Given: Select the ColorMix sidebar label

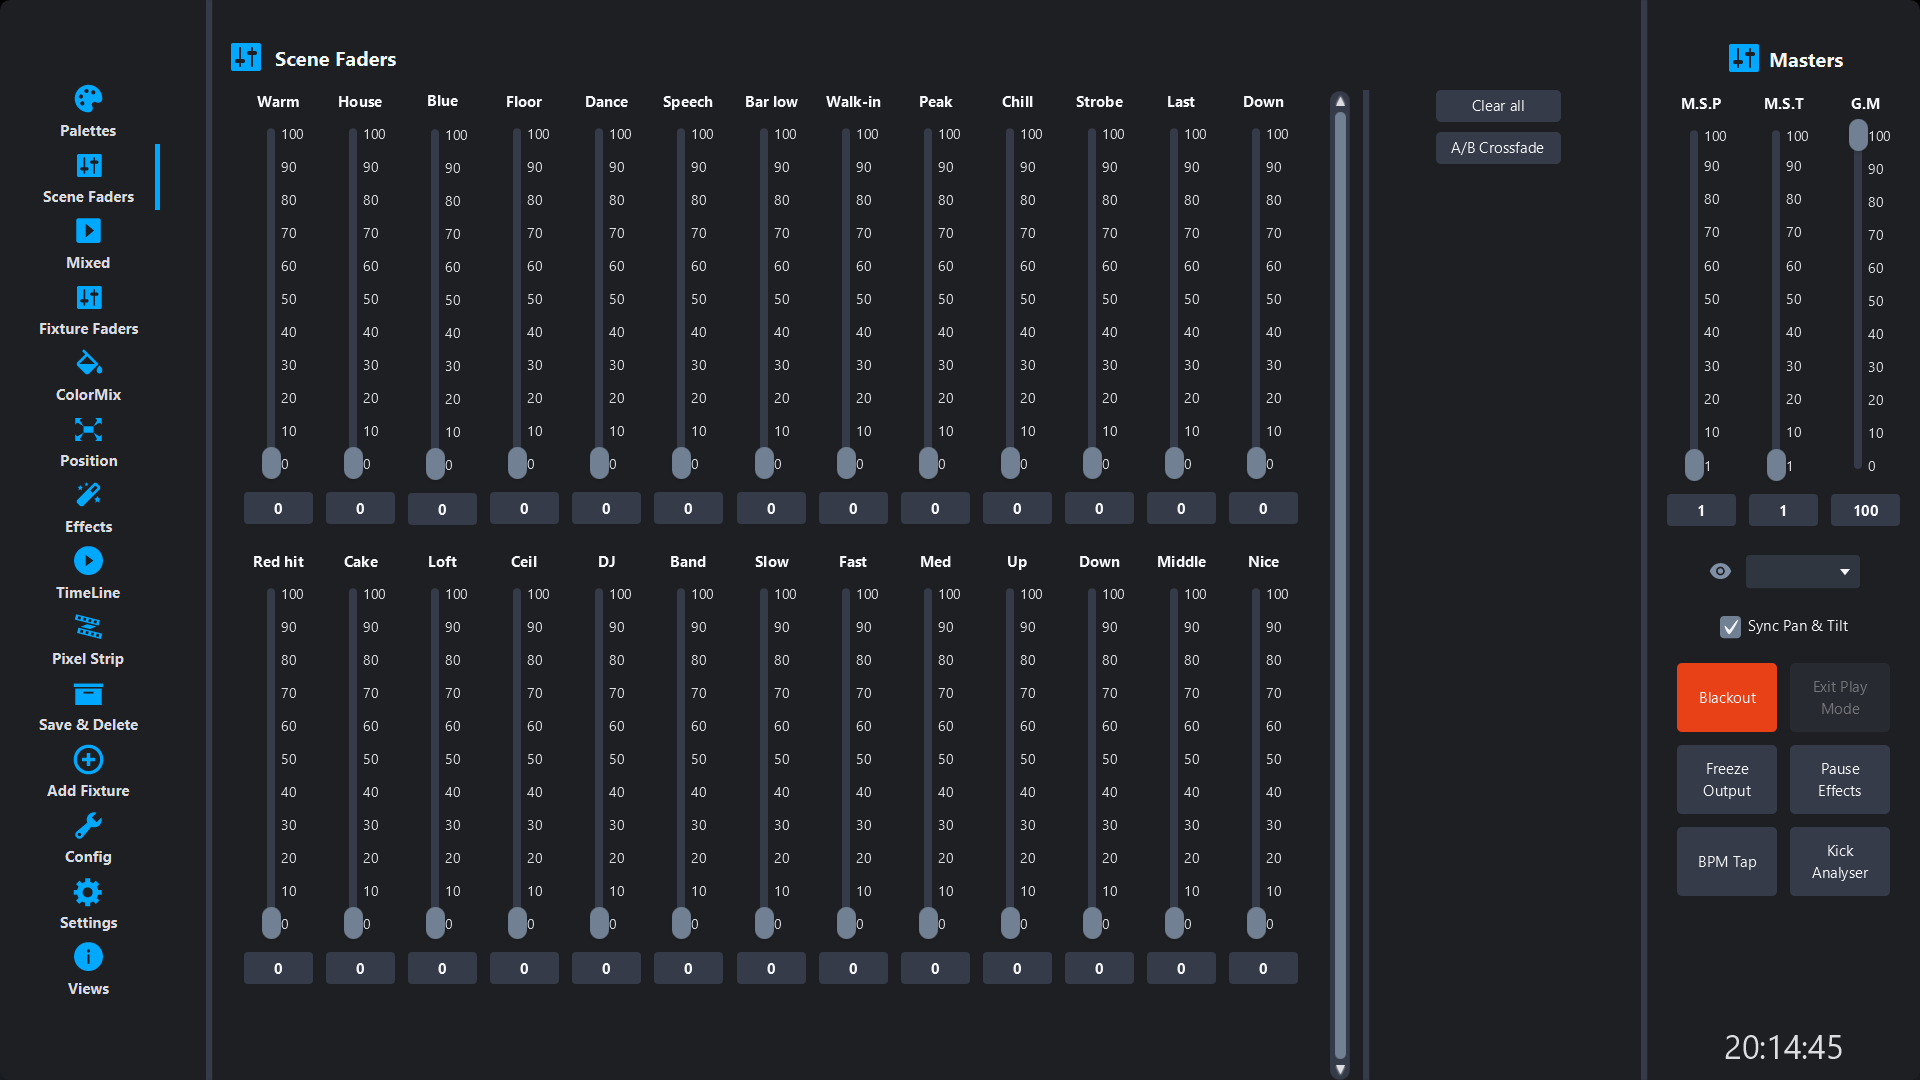Looking at the screenshot, I should [88, 395].
